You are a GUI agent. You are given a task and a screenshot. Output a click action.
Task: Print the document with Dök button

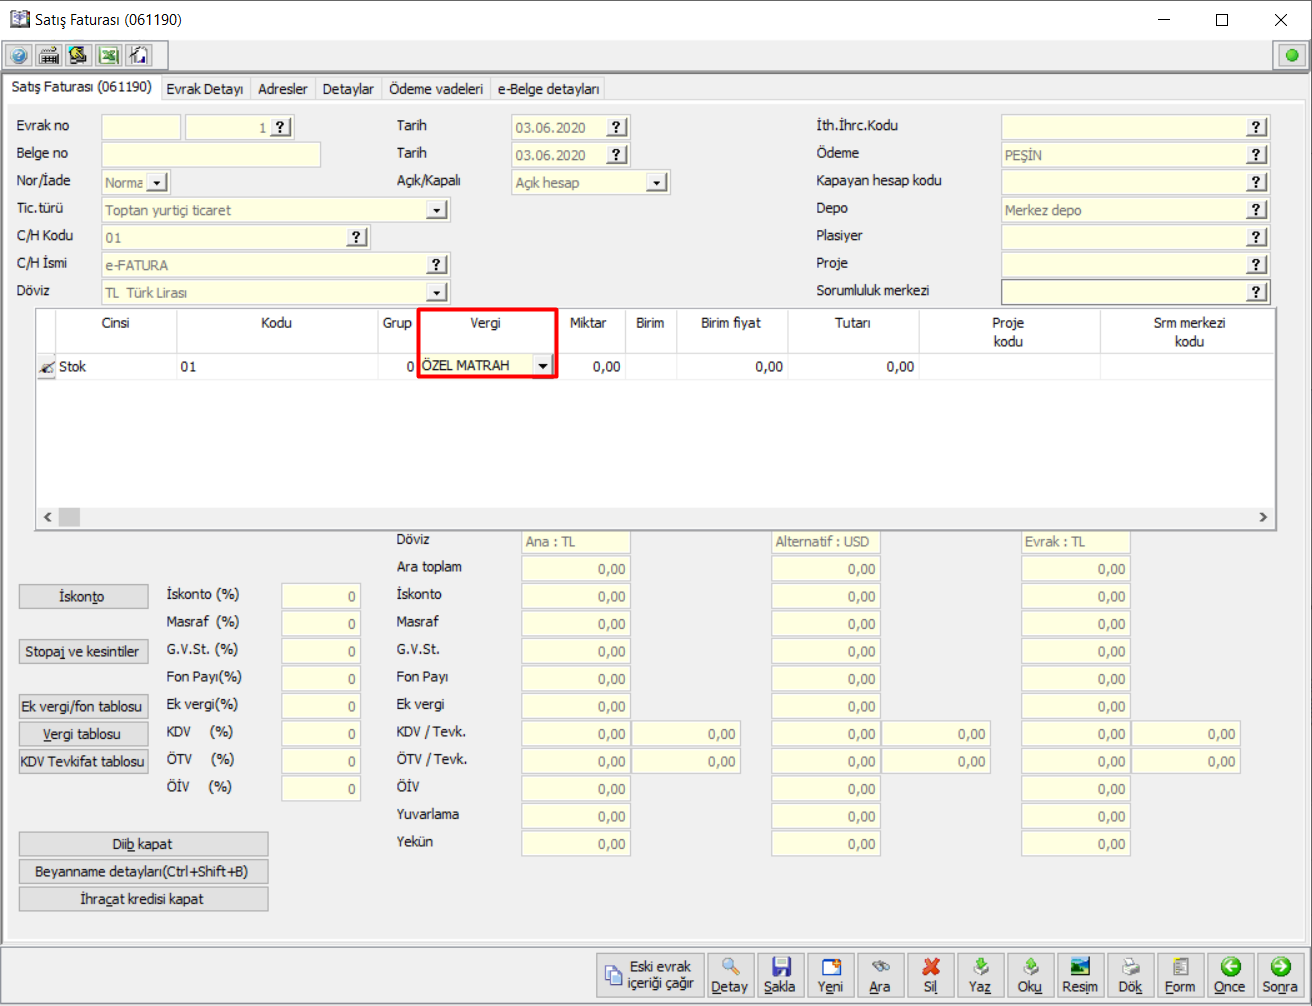pyautogui.click(x=1130, y=974)
